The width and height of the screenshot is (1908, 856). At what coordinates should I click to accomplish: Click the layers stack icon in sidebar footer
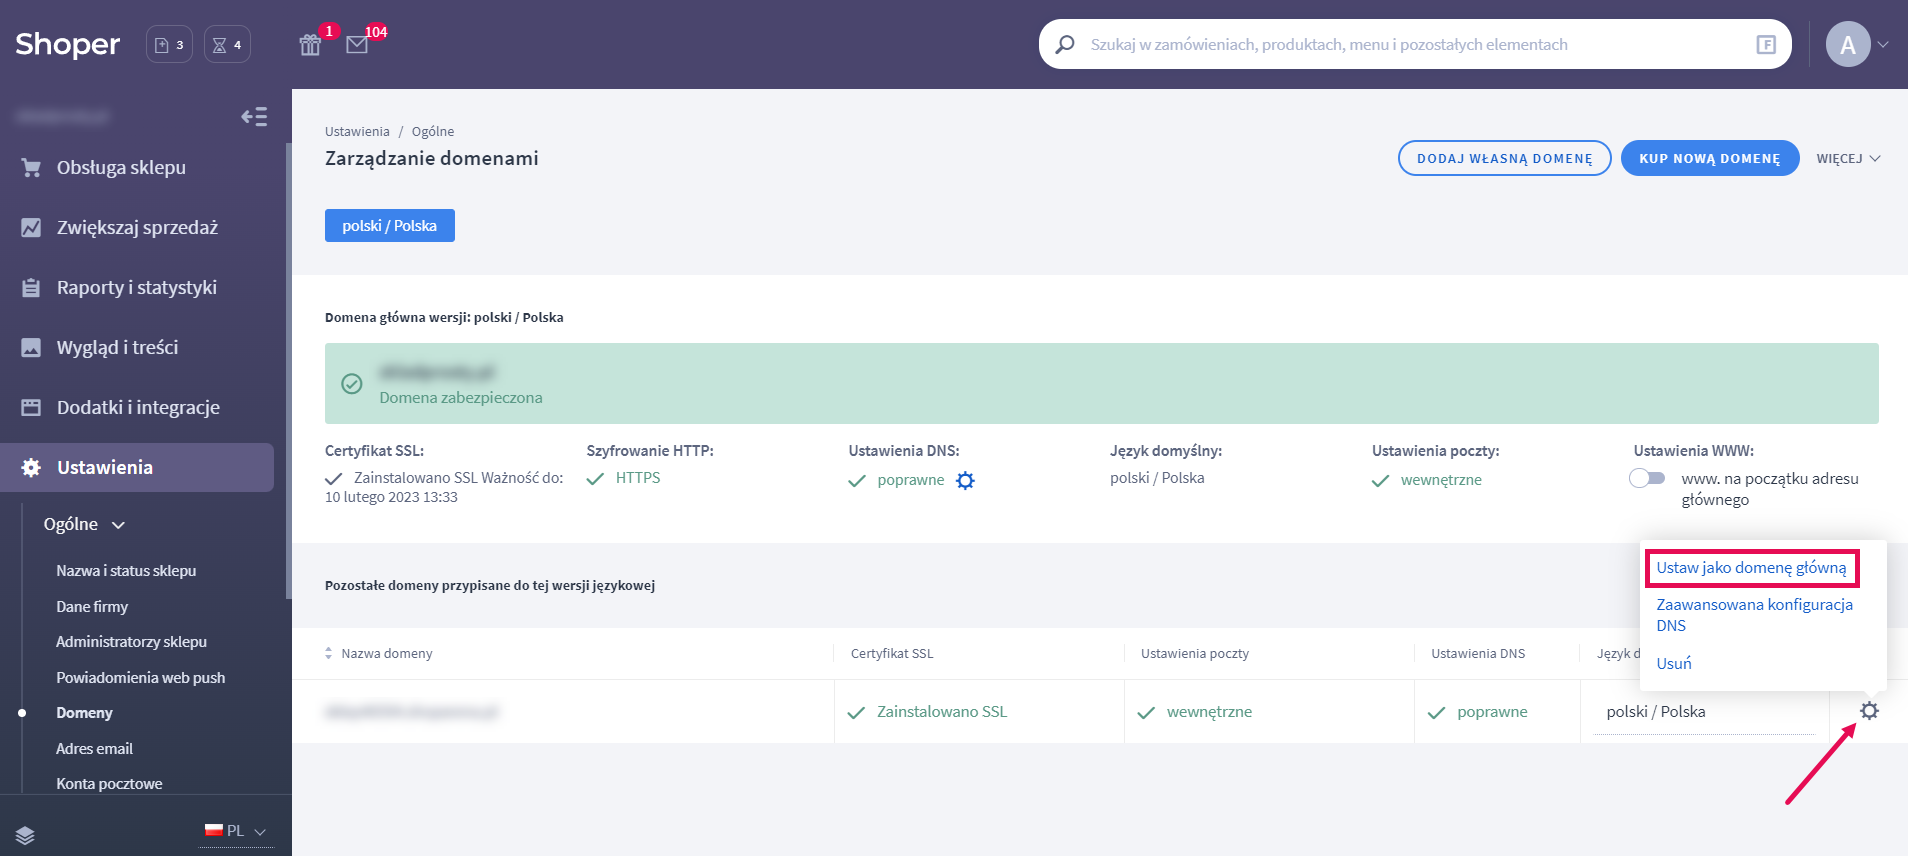25,835
